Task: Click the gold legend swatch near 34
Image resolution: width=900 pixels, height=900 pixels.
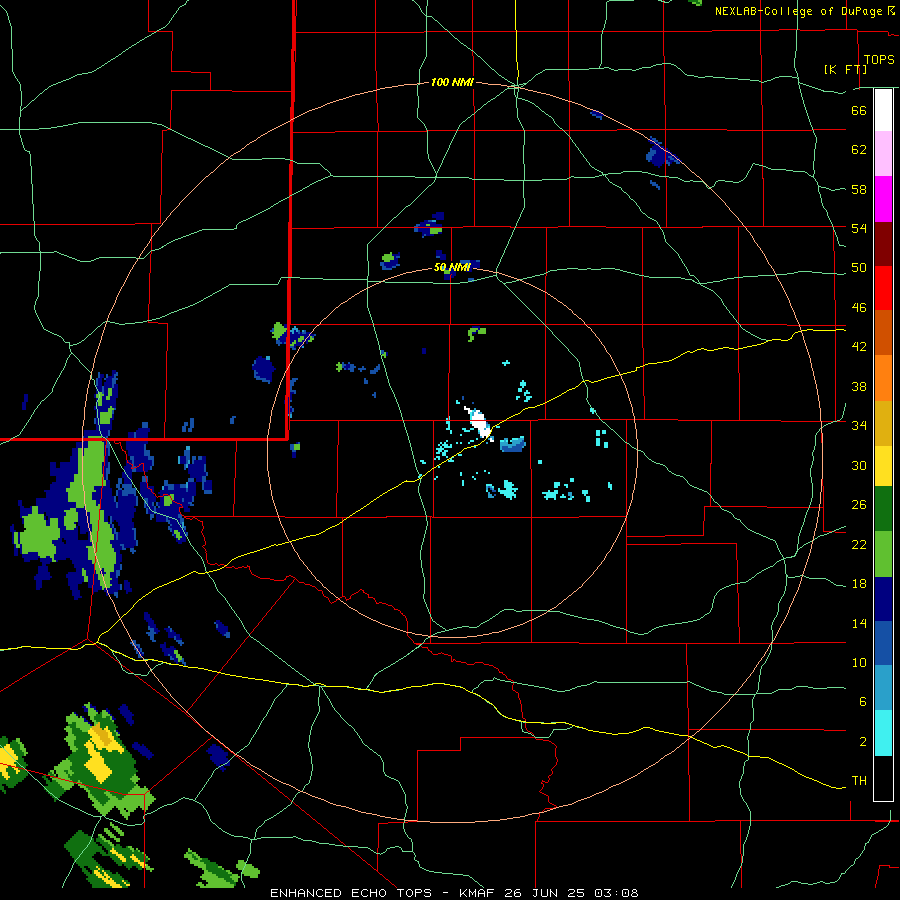Action: (x=883, y=423)
